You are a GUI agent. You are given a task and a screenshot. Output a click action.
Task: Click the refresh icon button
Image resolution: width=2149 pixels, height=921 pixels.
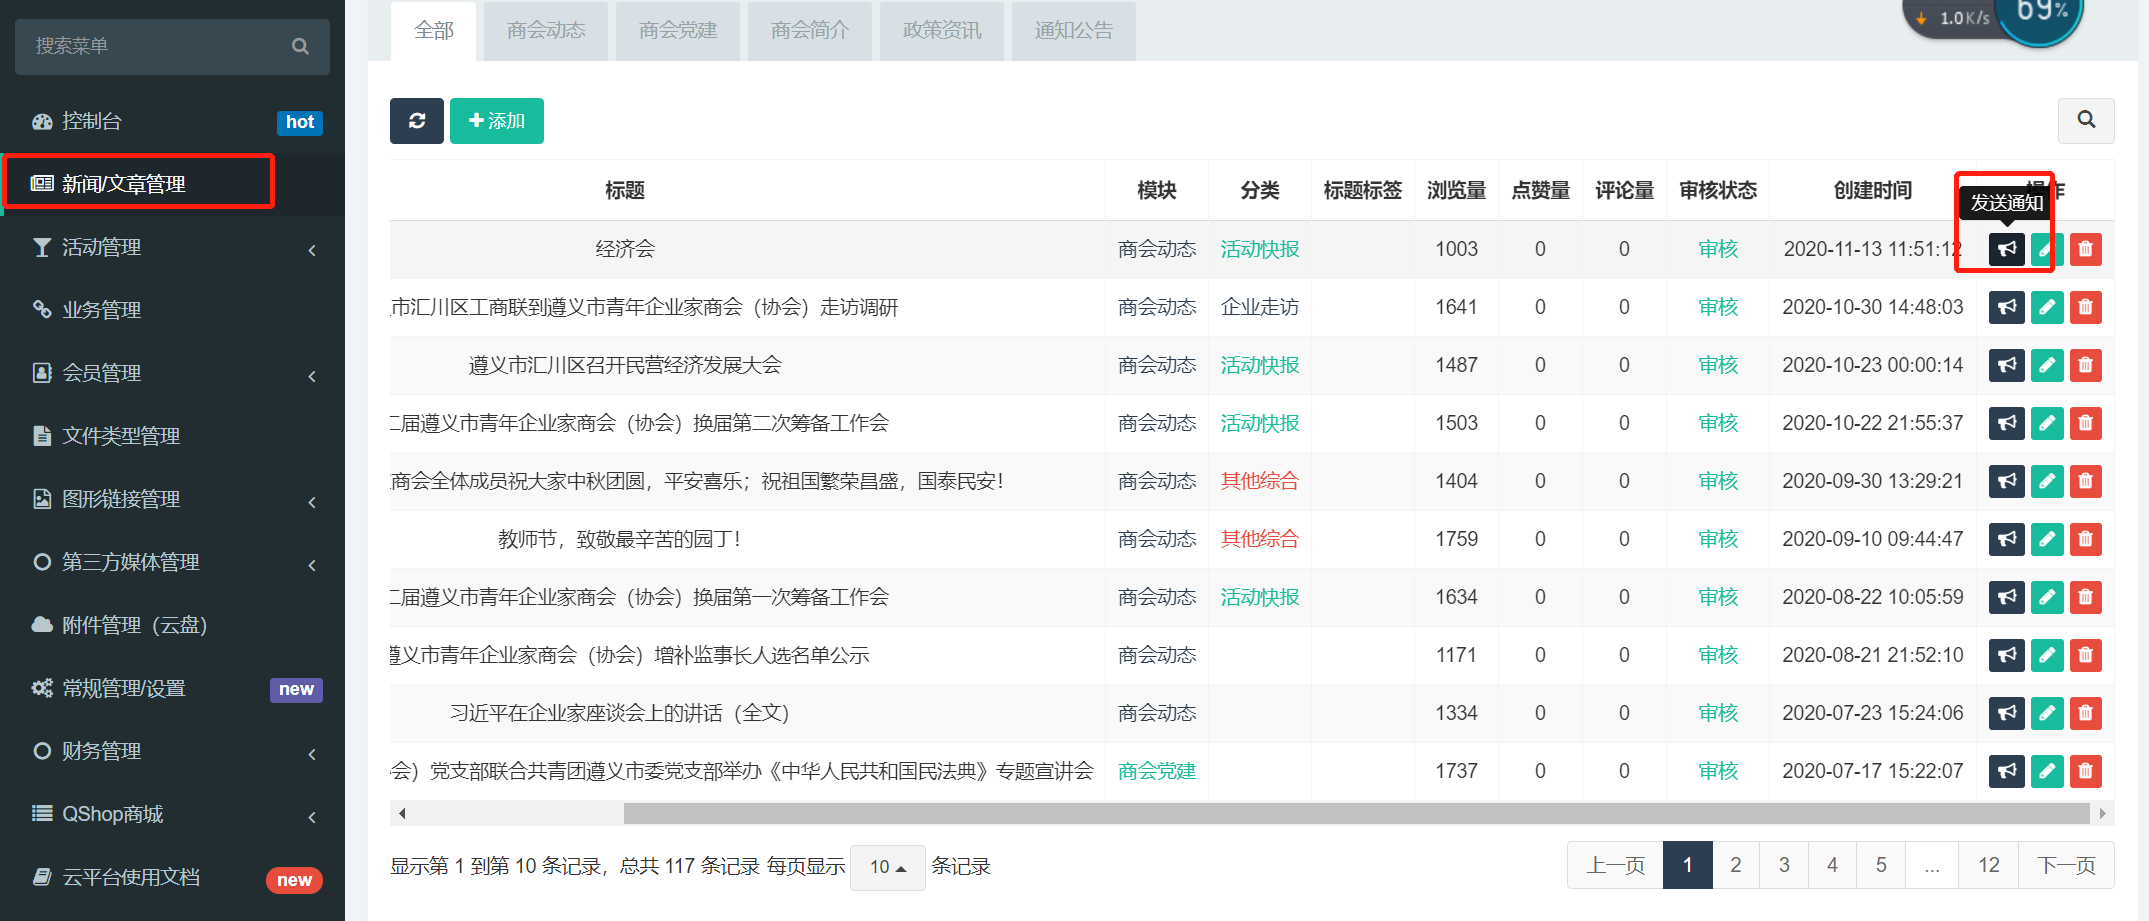click(x=416, y=121)
